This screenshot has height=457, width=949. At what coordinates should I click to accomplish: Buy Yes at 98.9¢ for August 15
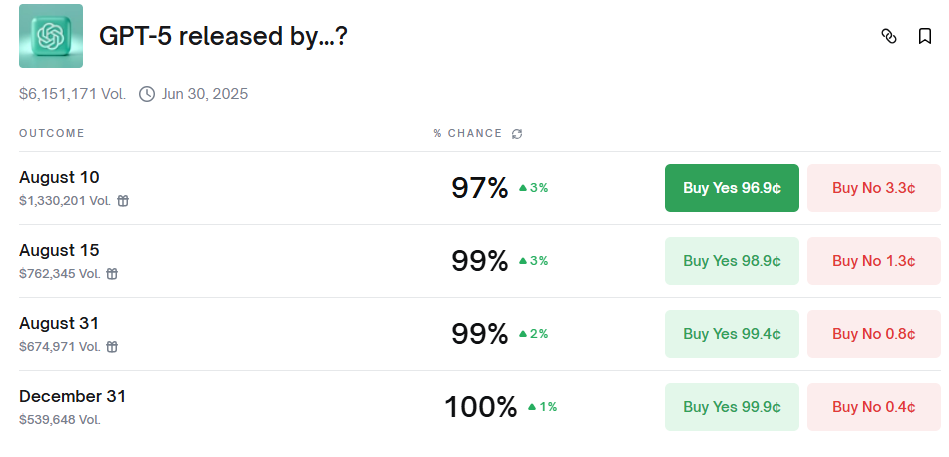click(732, 261)
